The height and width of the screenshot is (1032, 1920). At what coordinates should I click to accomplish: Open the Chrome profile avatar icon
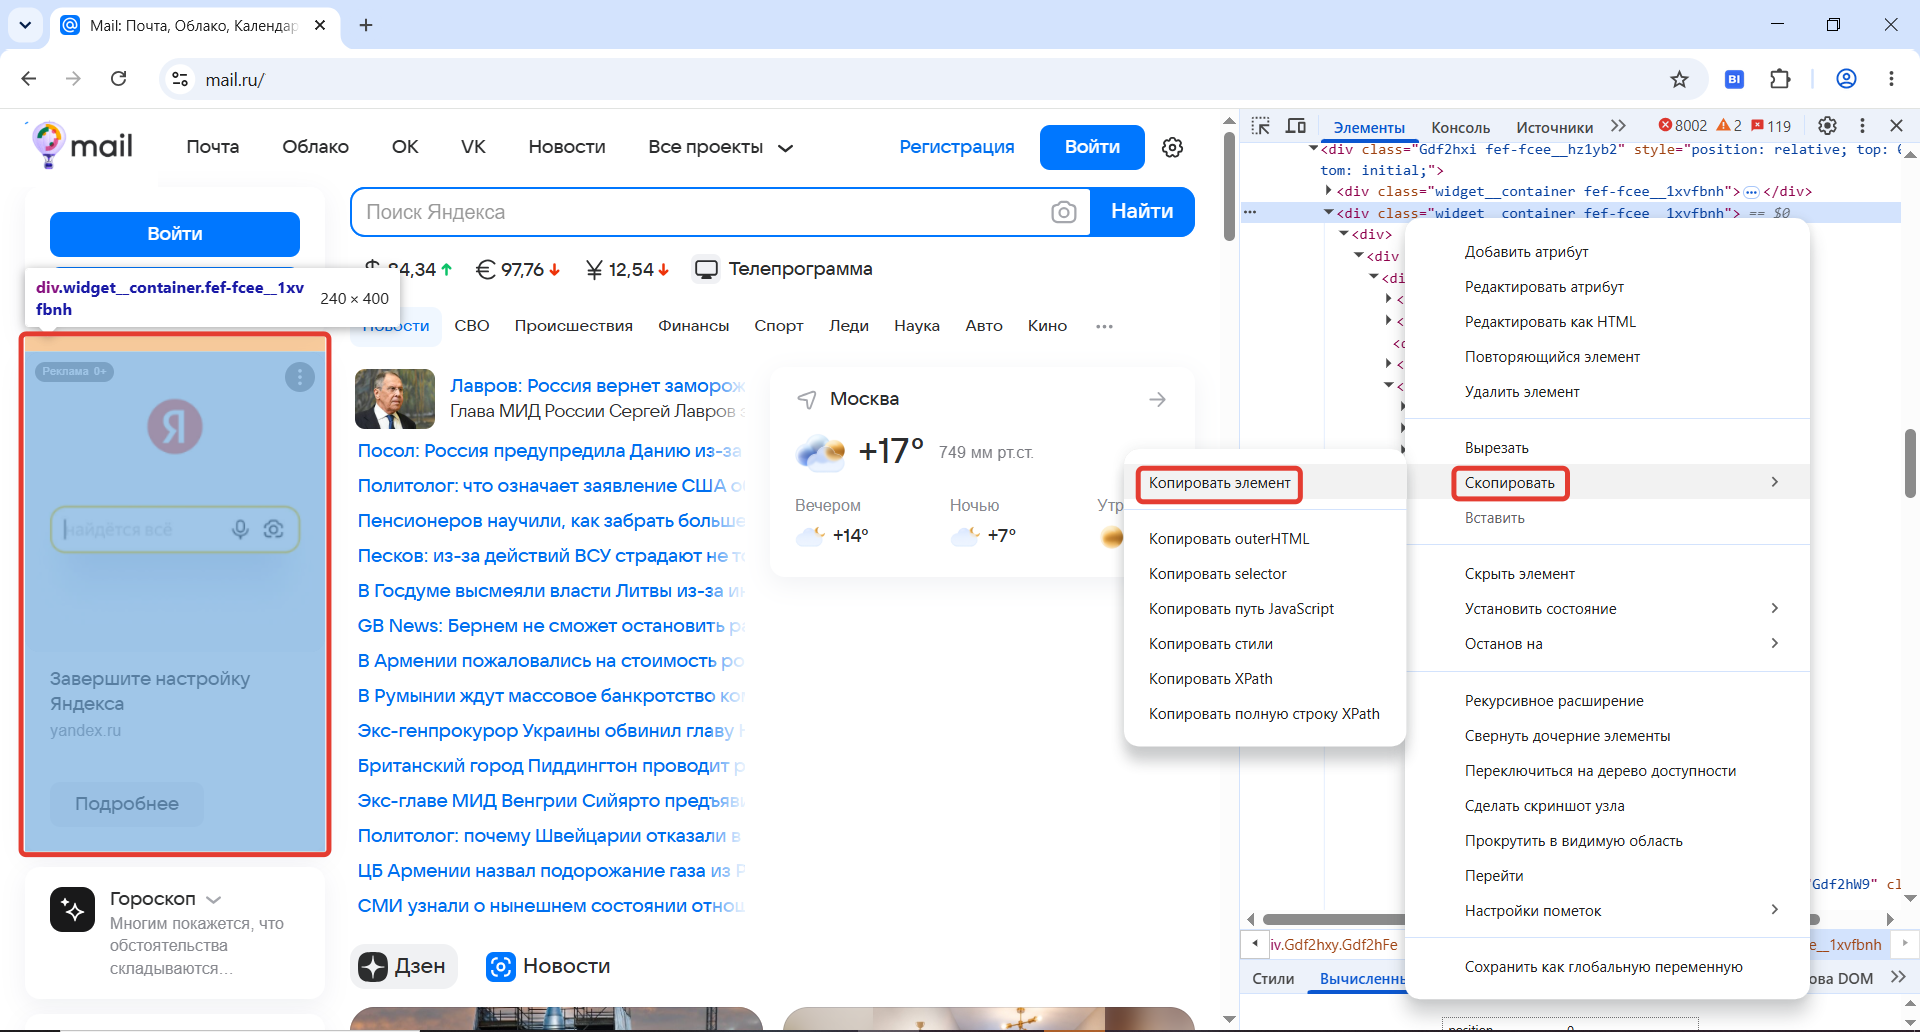point(1846,79)
